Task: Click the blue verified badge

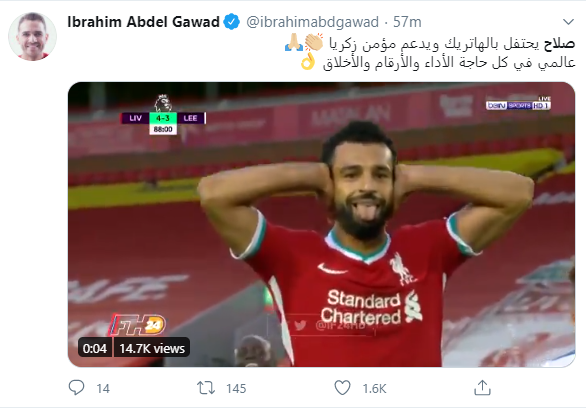Action: (x=231, y=22)
